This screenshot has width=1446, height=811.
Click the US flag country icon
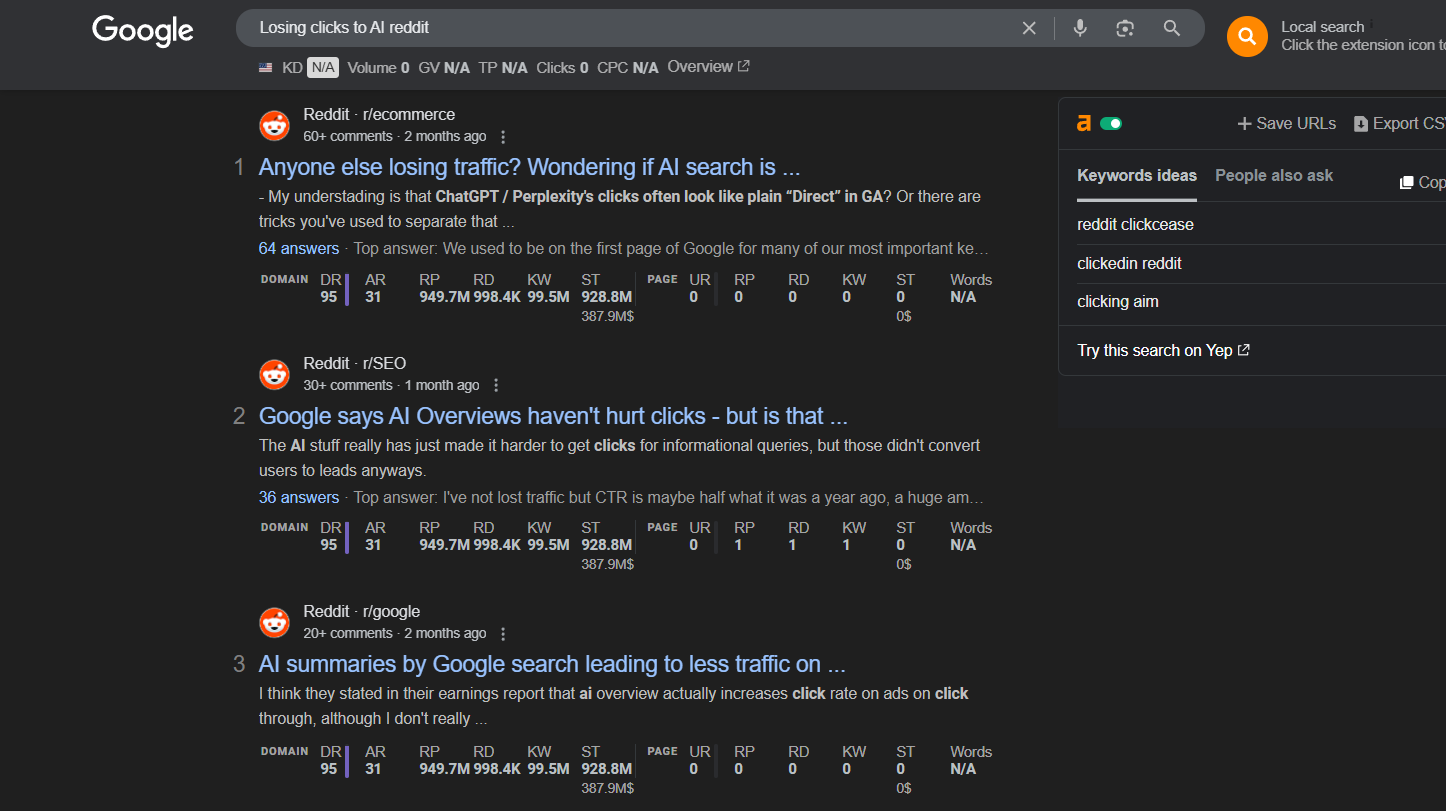[x=265, y=68]
